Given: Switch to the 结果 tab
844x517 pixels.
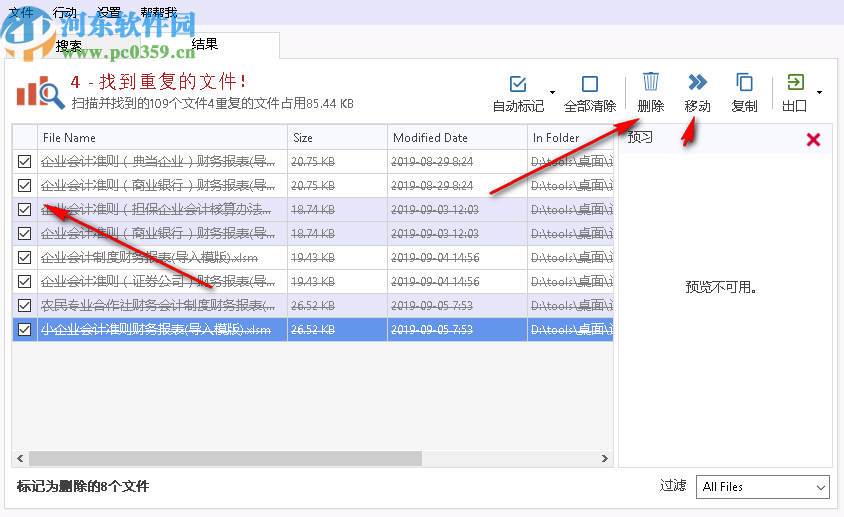Looking at the screenshot, I should point(205,44).
